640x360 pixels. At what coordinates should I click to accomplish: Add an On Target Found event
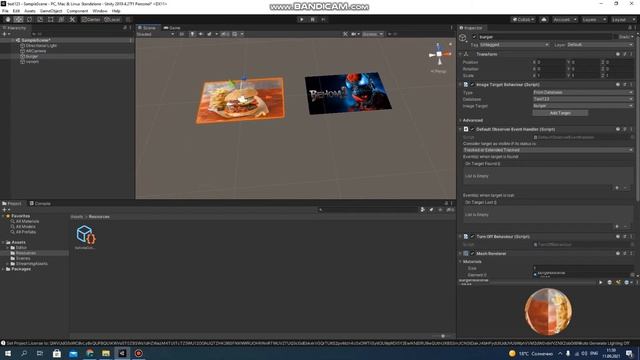617,188
